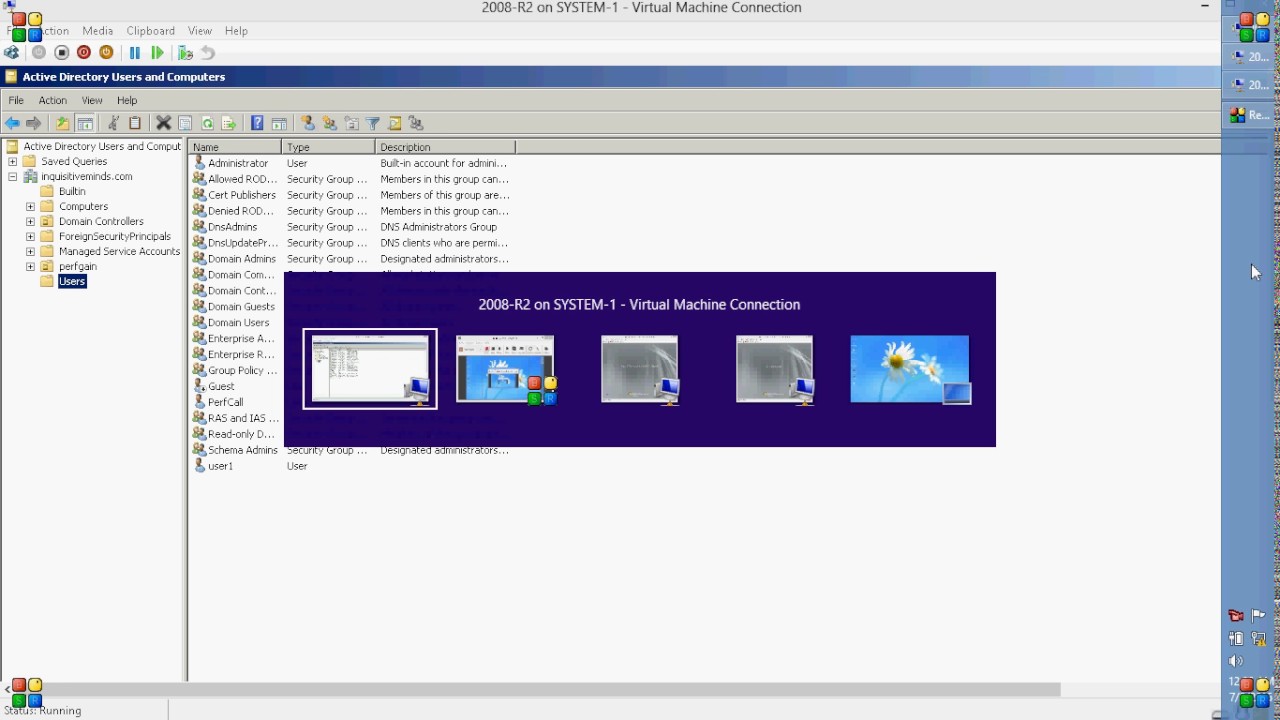Create a new group with the two-people icon
This screenshot has height=720, width=1280.
pos(330,124)
